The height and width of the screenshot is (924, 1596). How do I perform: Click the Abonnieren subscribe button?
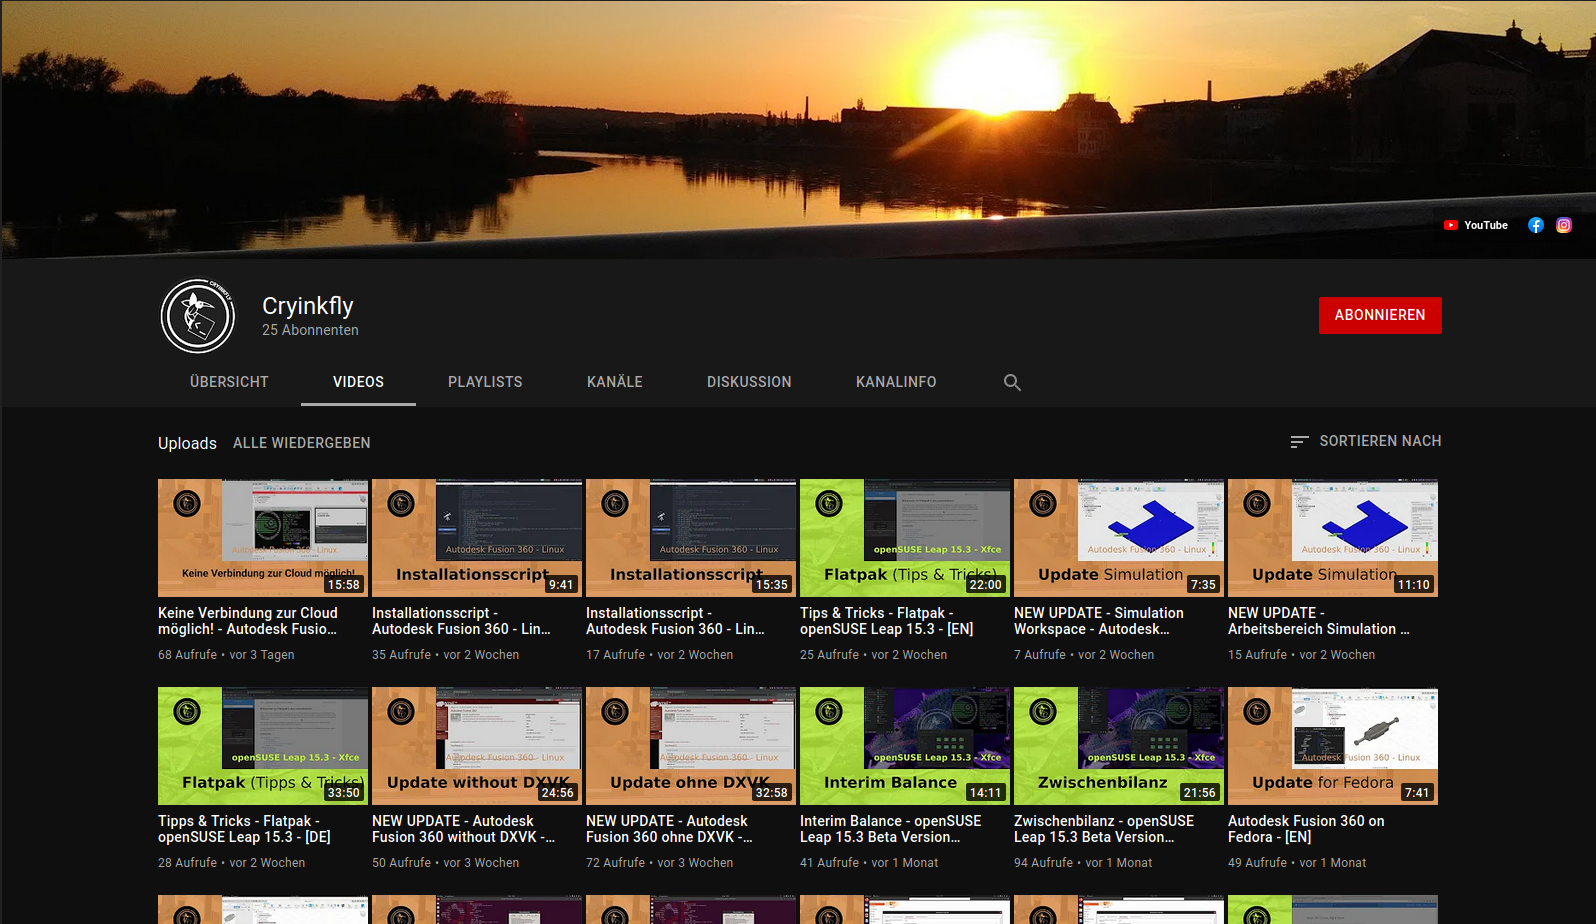click(x=1380, y=315)
